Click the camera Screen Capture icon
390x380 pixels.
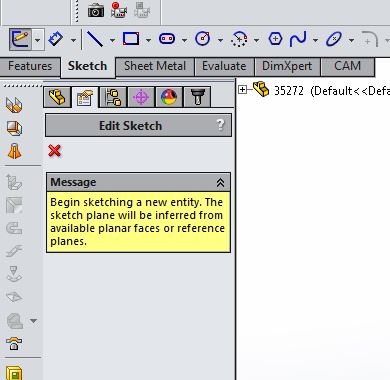[96, 10]
